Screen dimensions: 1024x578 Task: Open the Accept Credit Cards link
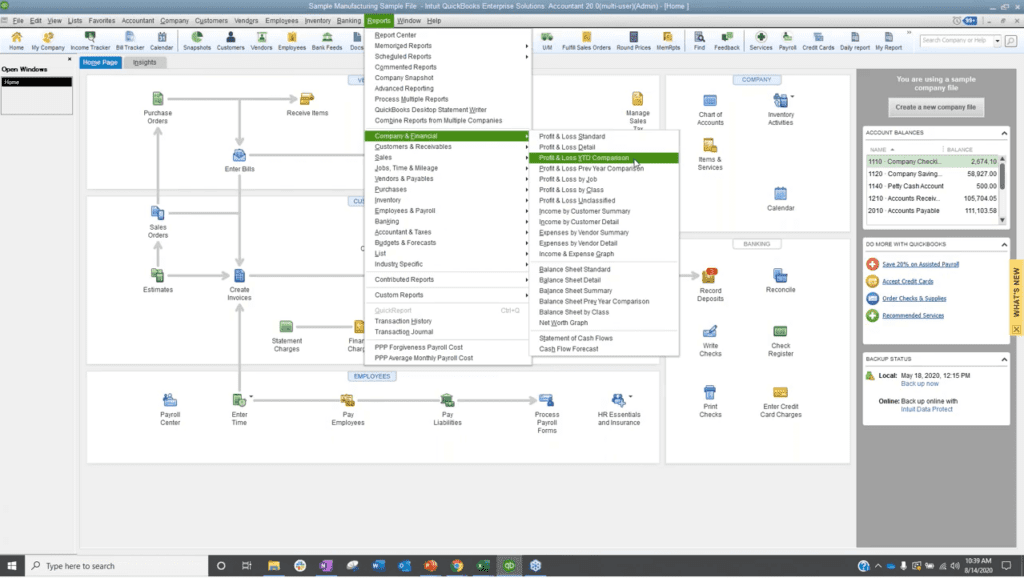click(x=907, y=281)
